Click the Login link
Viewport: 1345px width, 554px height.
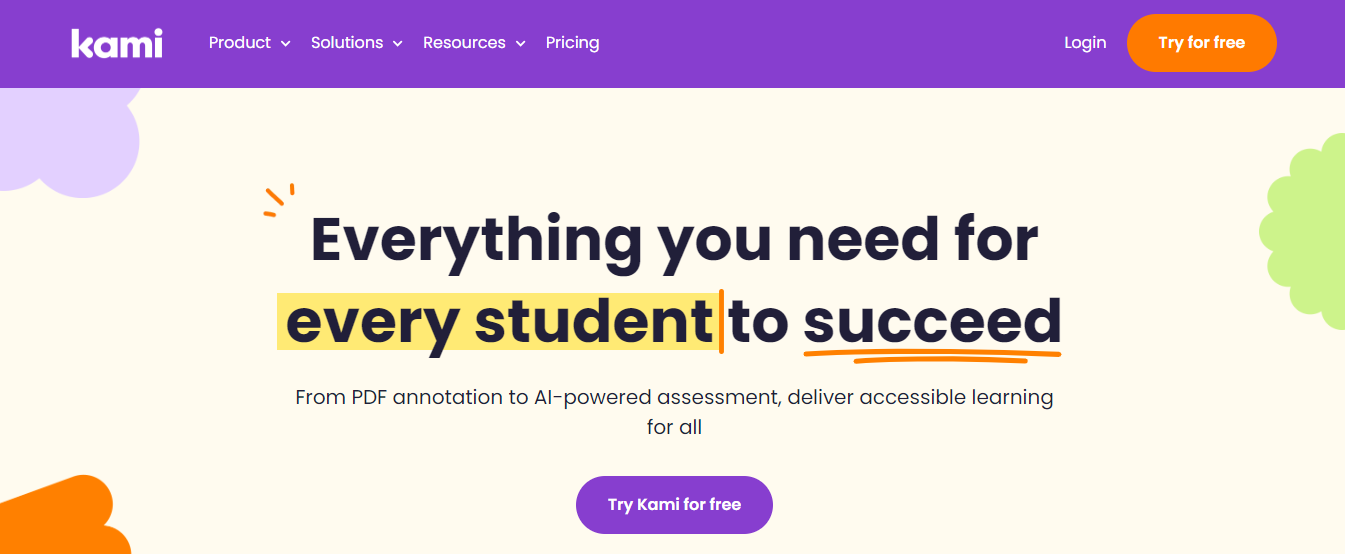tap(1085, 43)
